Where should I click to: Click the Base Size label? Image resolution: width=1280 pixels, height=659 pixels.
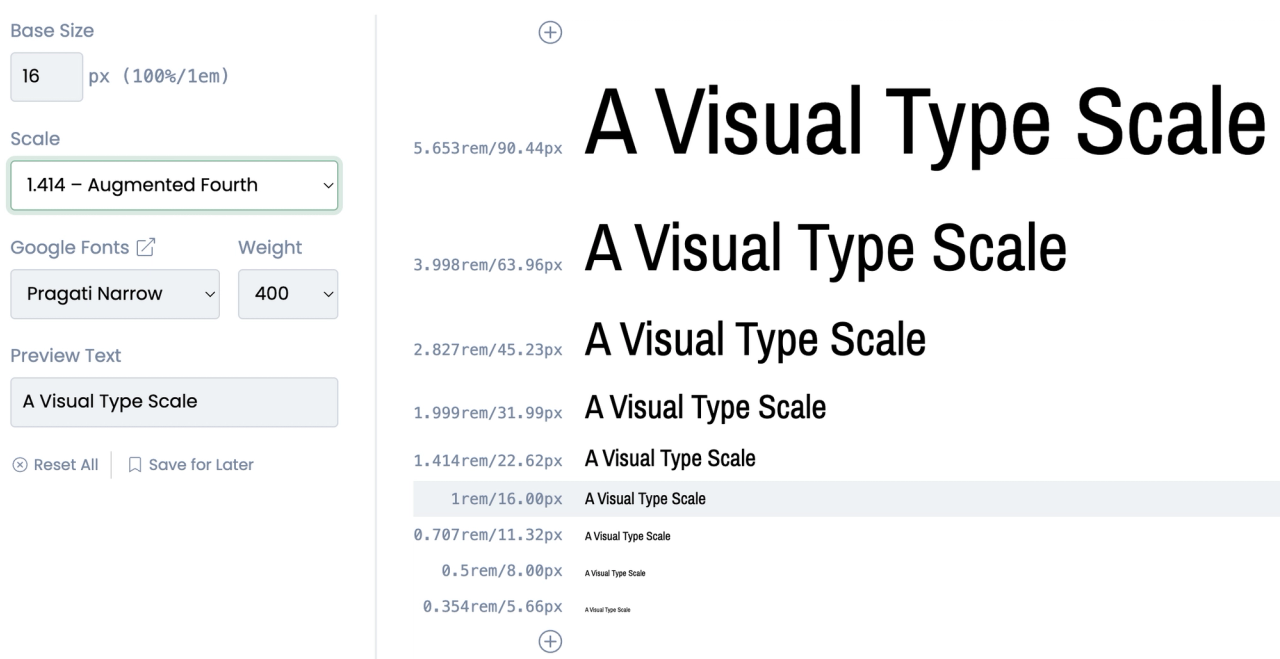click(x=51, y=31)
